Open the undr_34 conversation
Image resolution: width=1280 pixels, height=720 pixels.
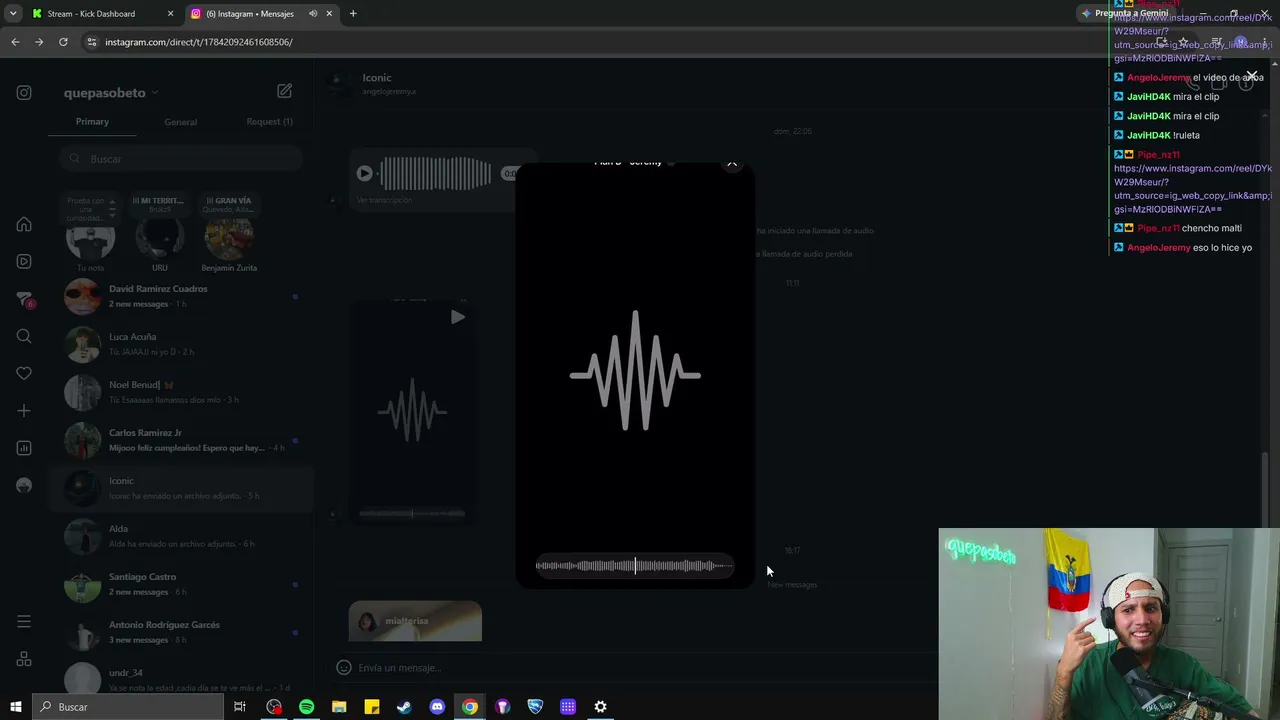[180, 678]
